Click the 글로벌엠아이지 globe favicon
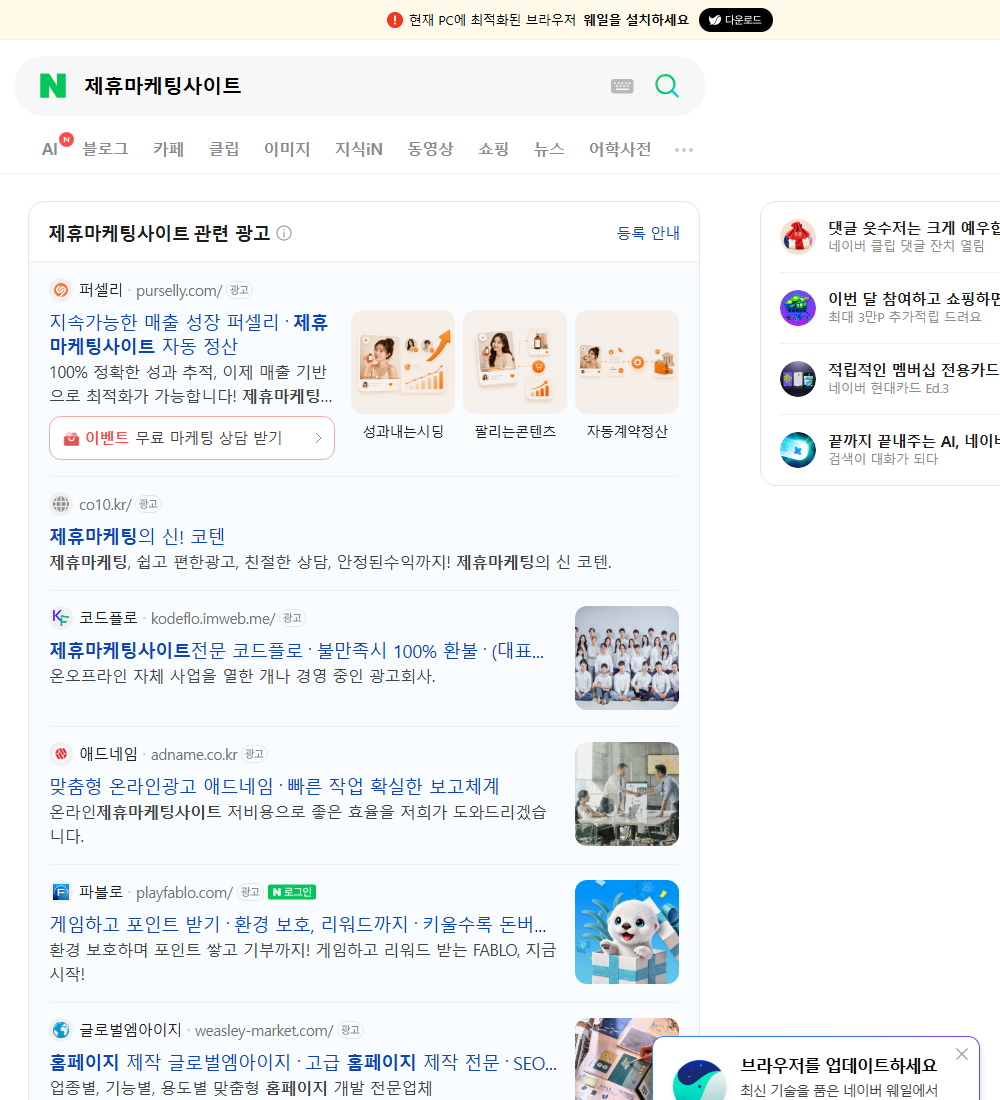The image size is (1000, 1100). (61, 1029)
